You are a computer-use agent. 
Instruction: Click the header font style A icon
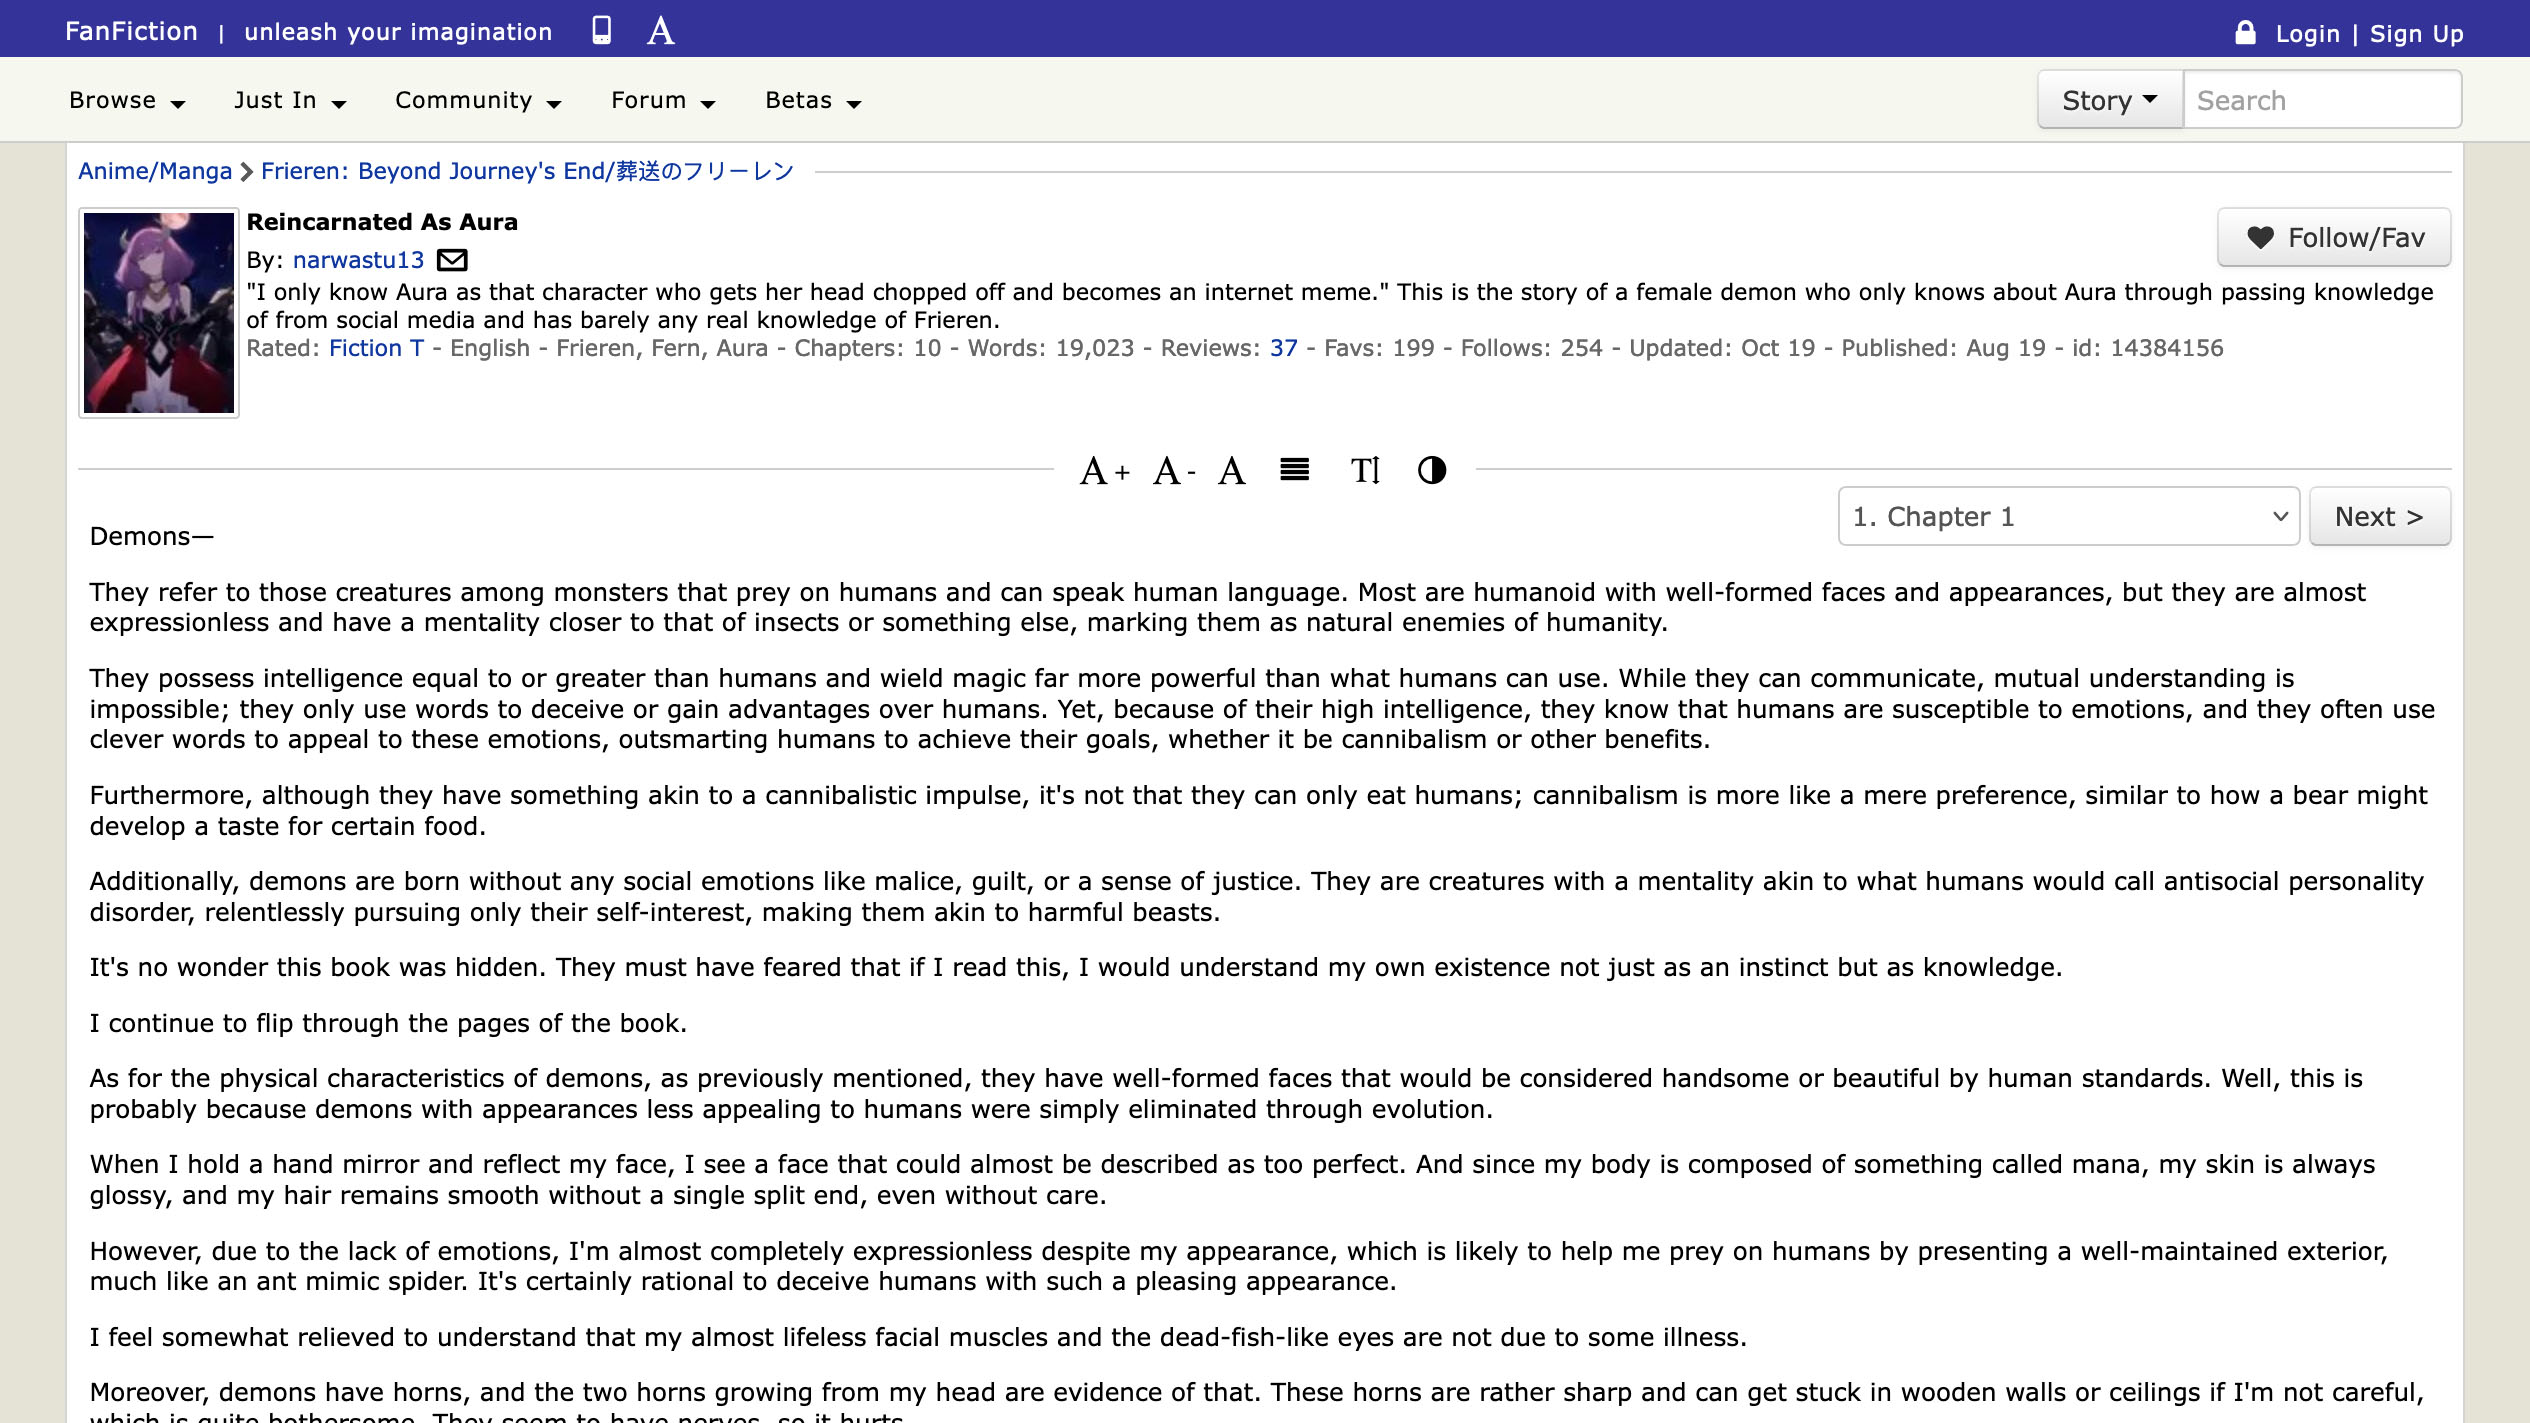pos(660,30)
